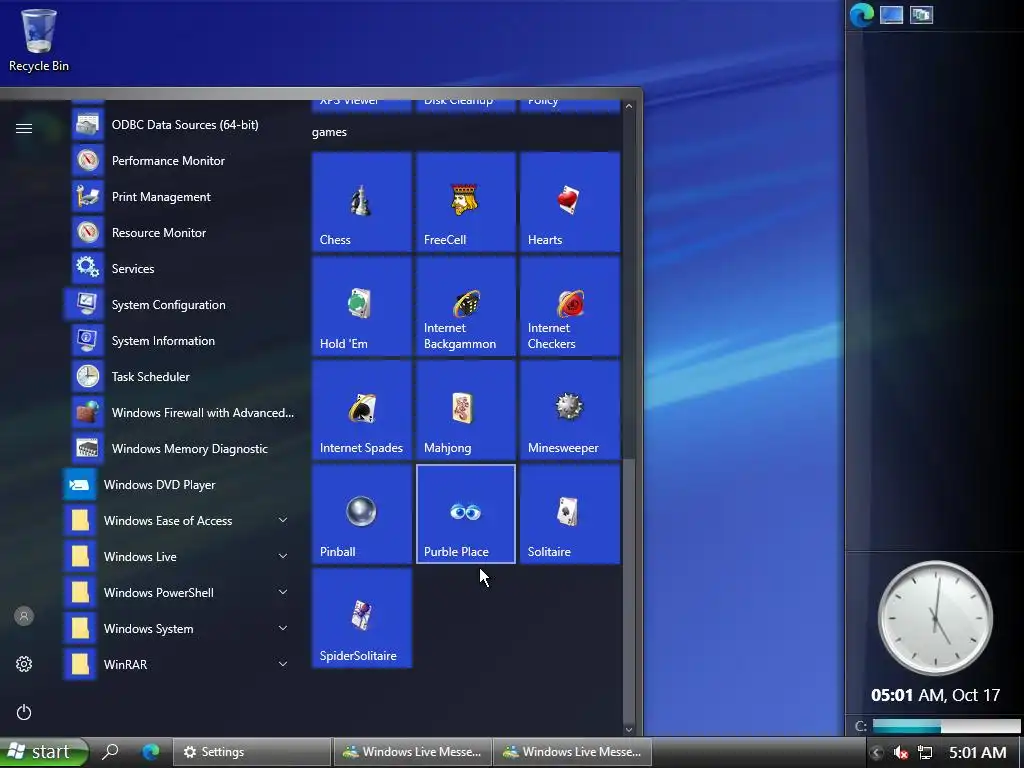Screen dimensions: 1024x768
Task: Open the Internet Spades tile
Action: coord(362,410)
